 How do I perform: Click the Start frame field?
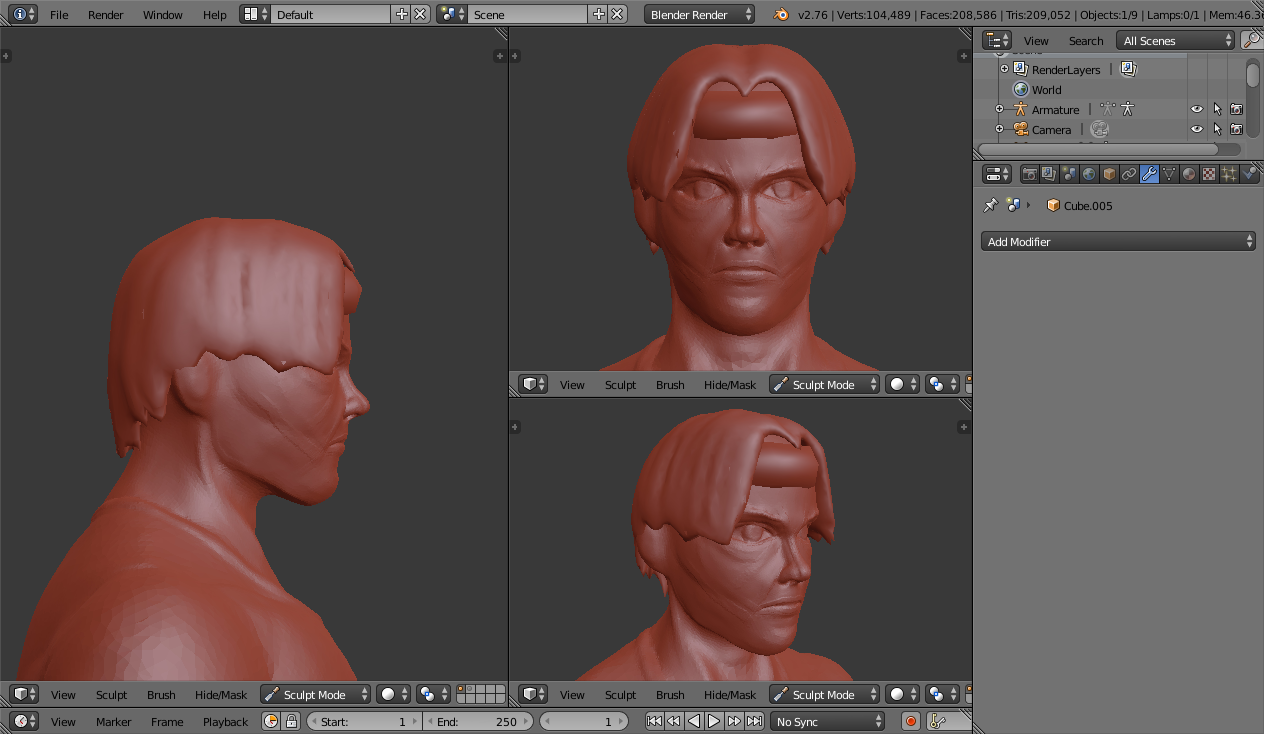(x=364, y=721)
